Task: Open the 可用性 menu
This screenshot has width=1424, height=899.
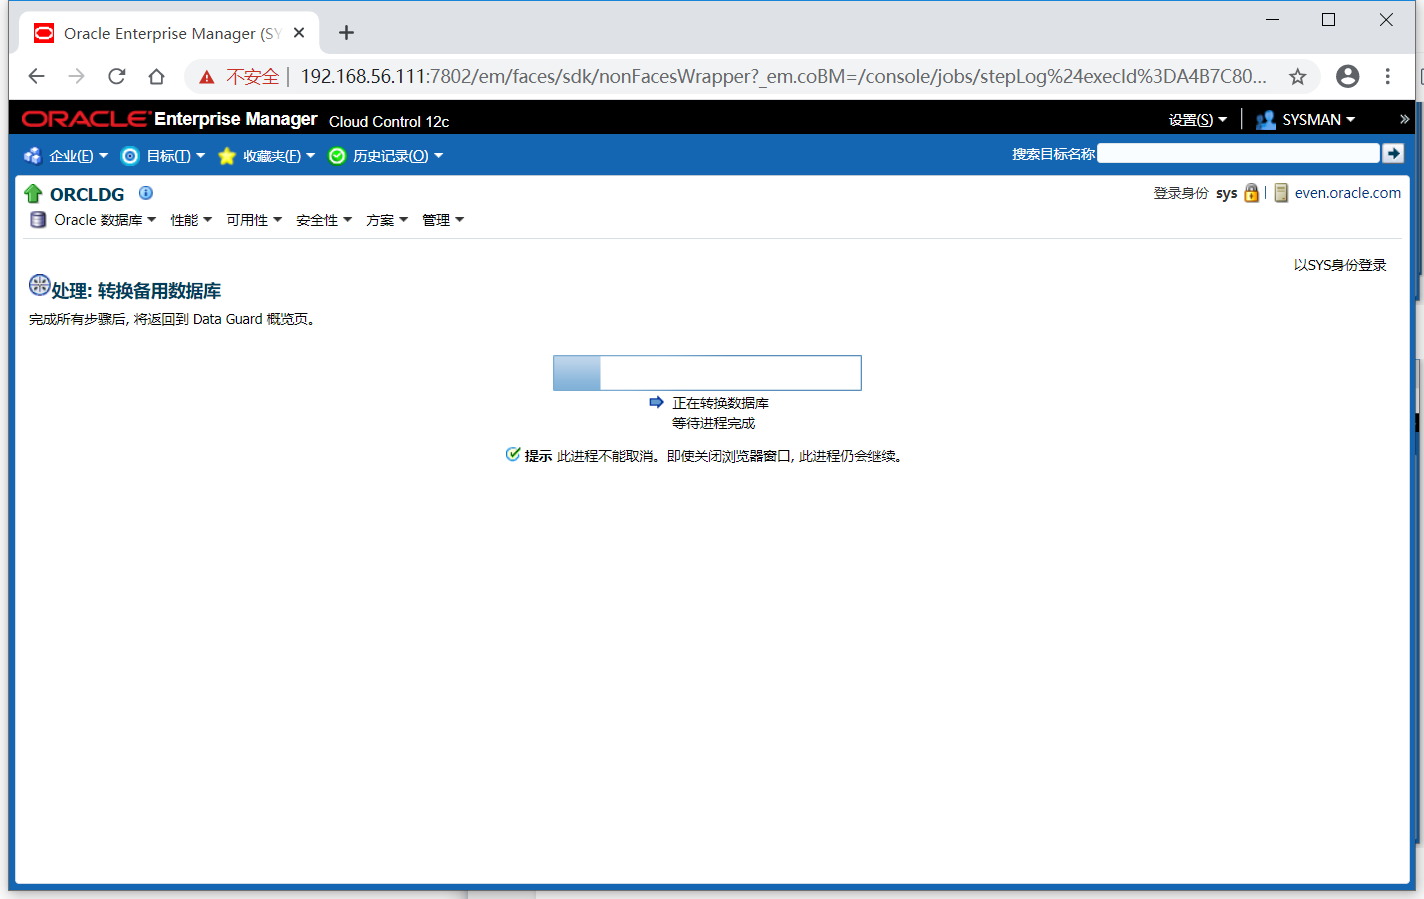Action: [253, 220]
